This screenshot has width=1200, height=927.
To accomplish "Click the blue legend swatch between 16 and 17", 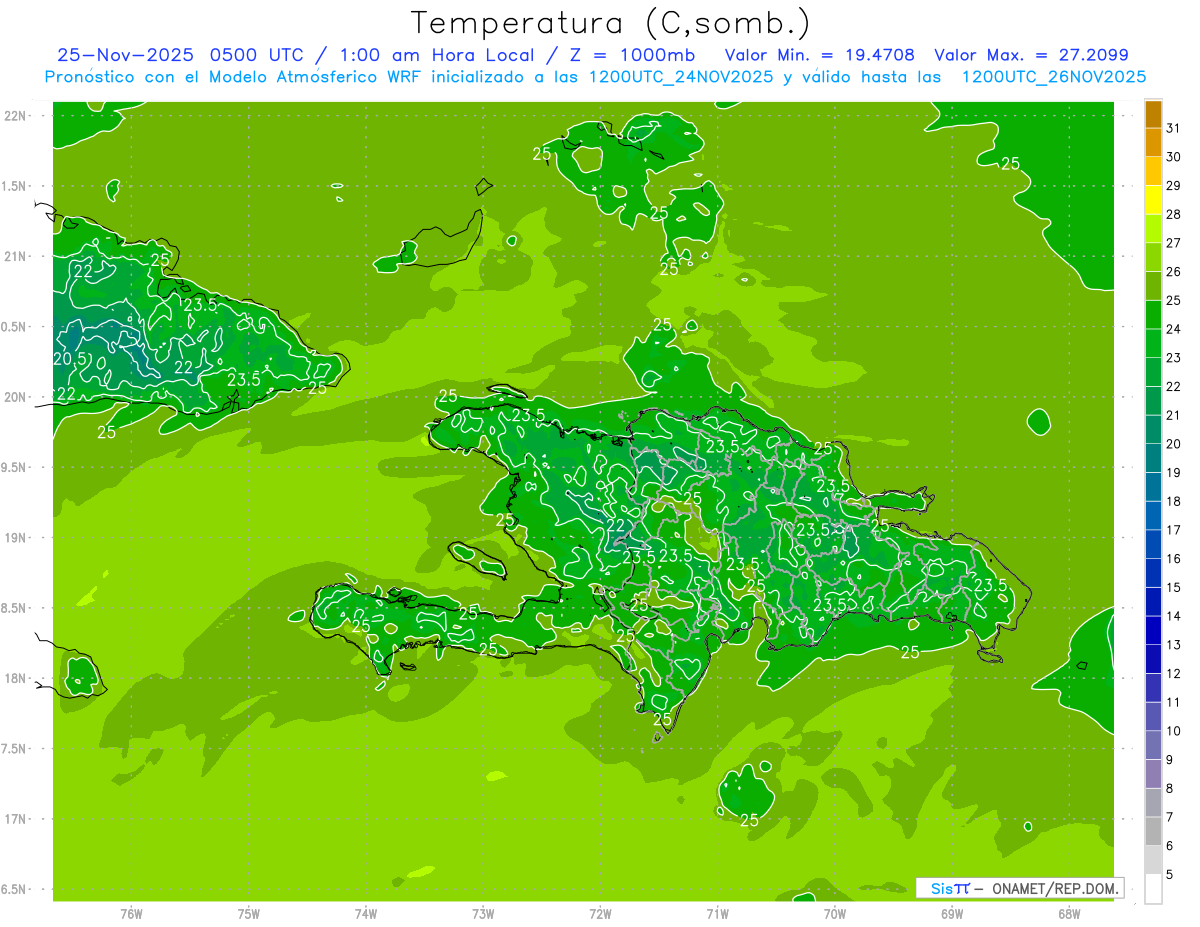I will click(x=1153, y=544).
